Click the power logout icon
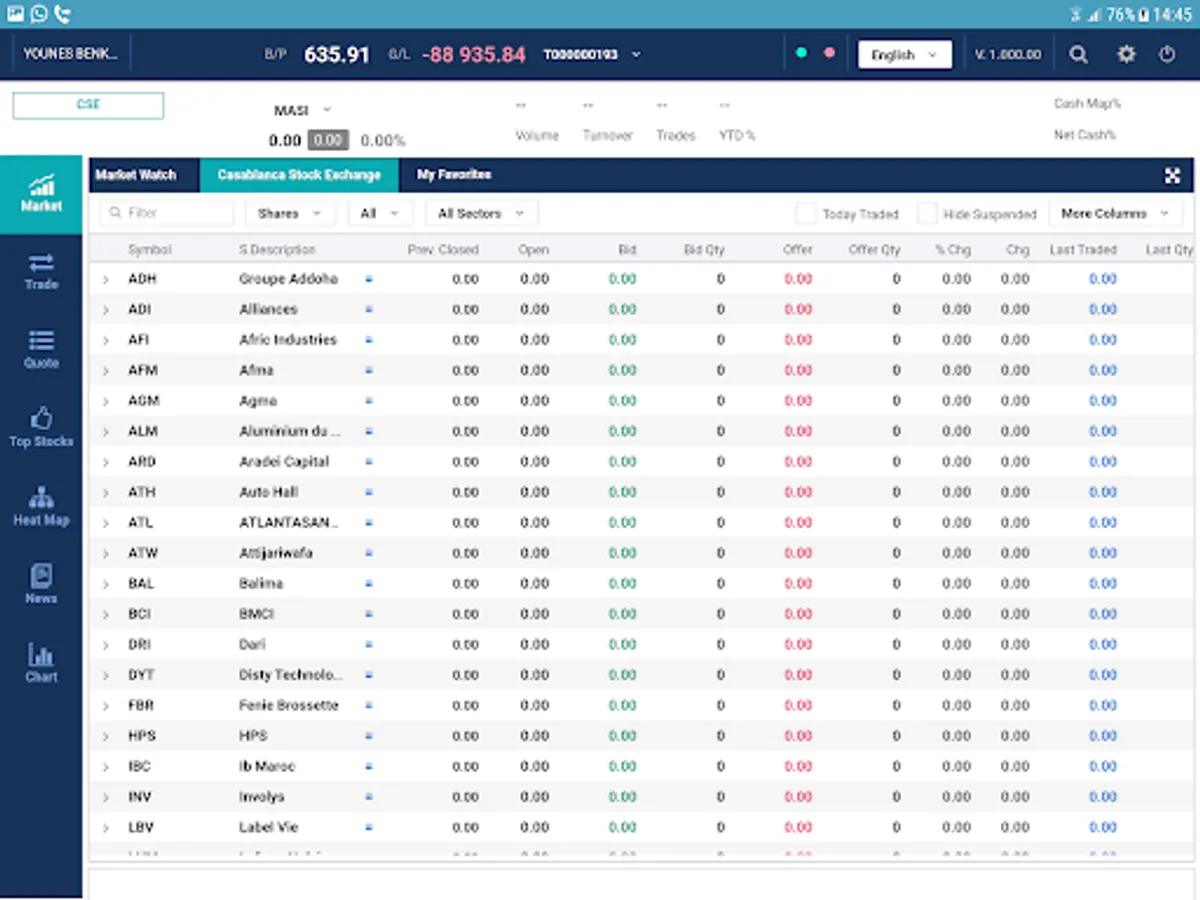Image resolution: width=1200 pixels, height=900 pixels. [1167, 55]
